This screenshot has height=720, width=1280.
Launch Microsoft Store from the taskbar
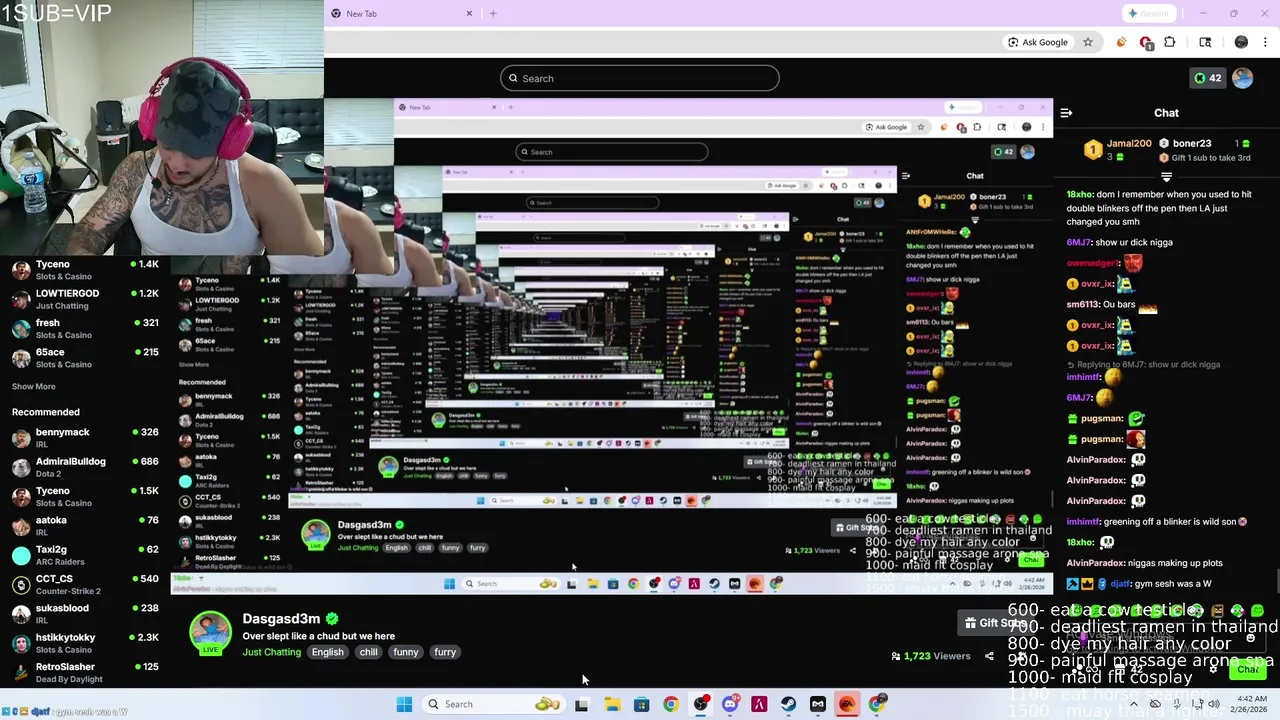coord(641,704)
